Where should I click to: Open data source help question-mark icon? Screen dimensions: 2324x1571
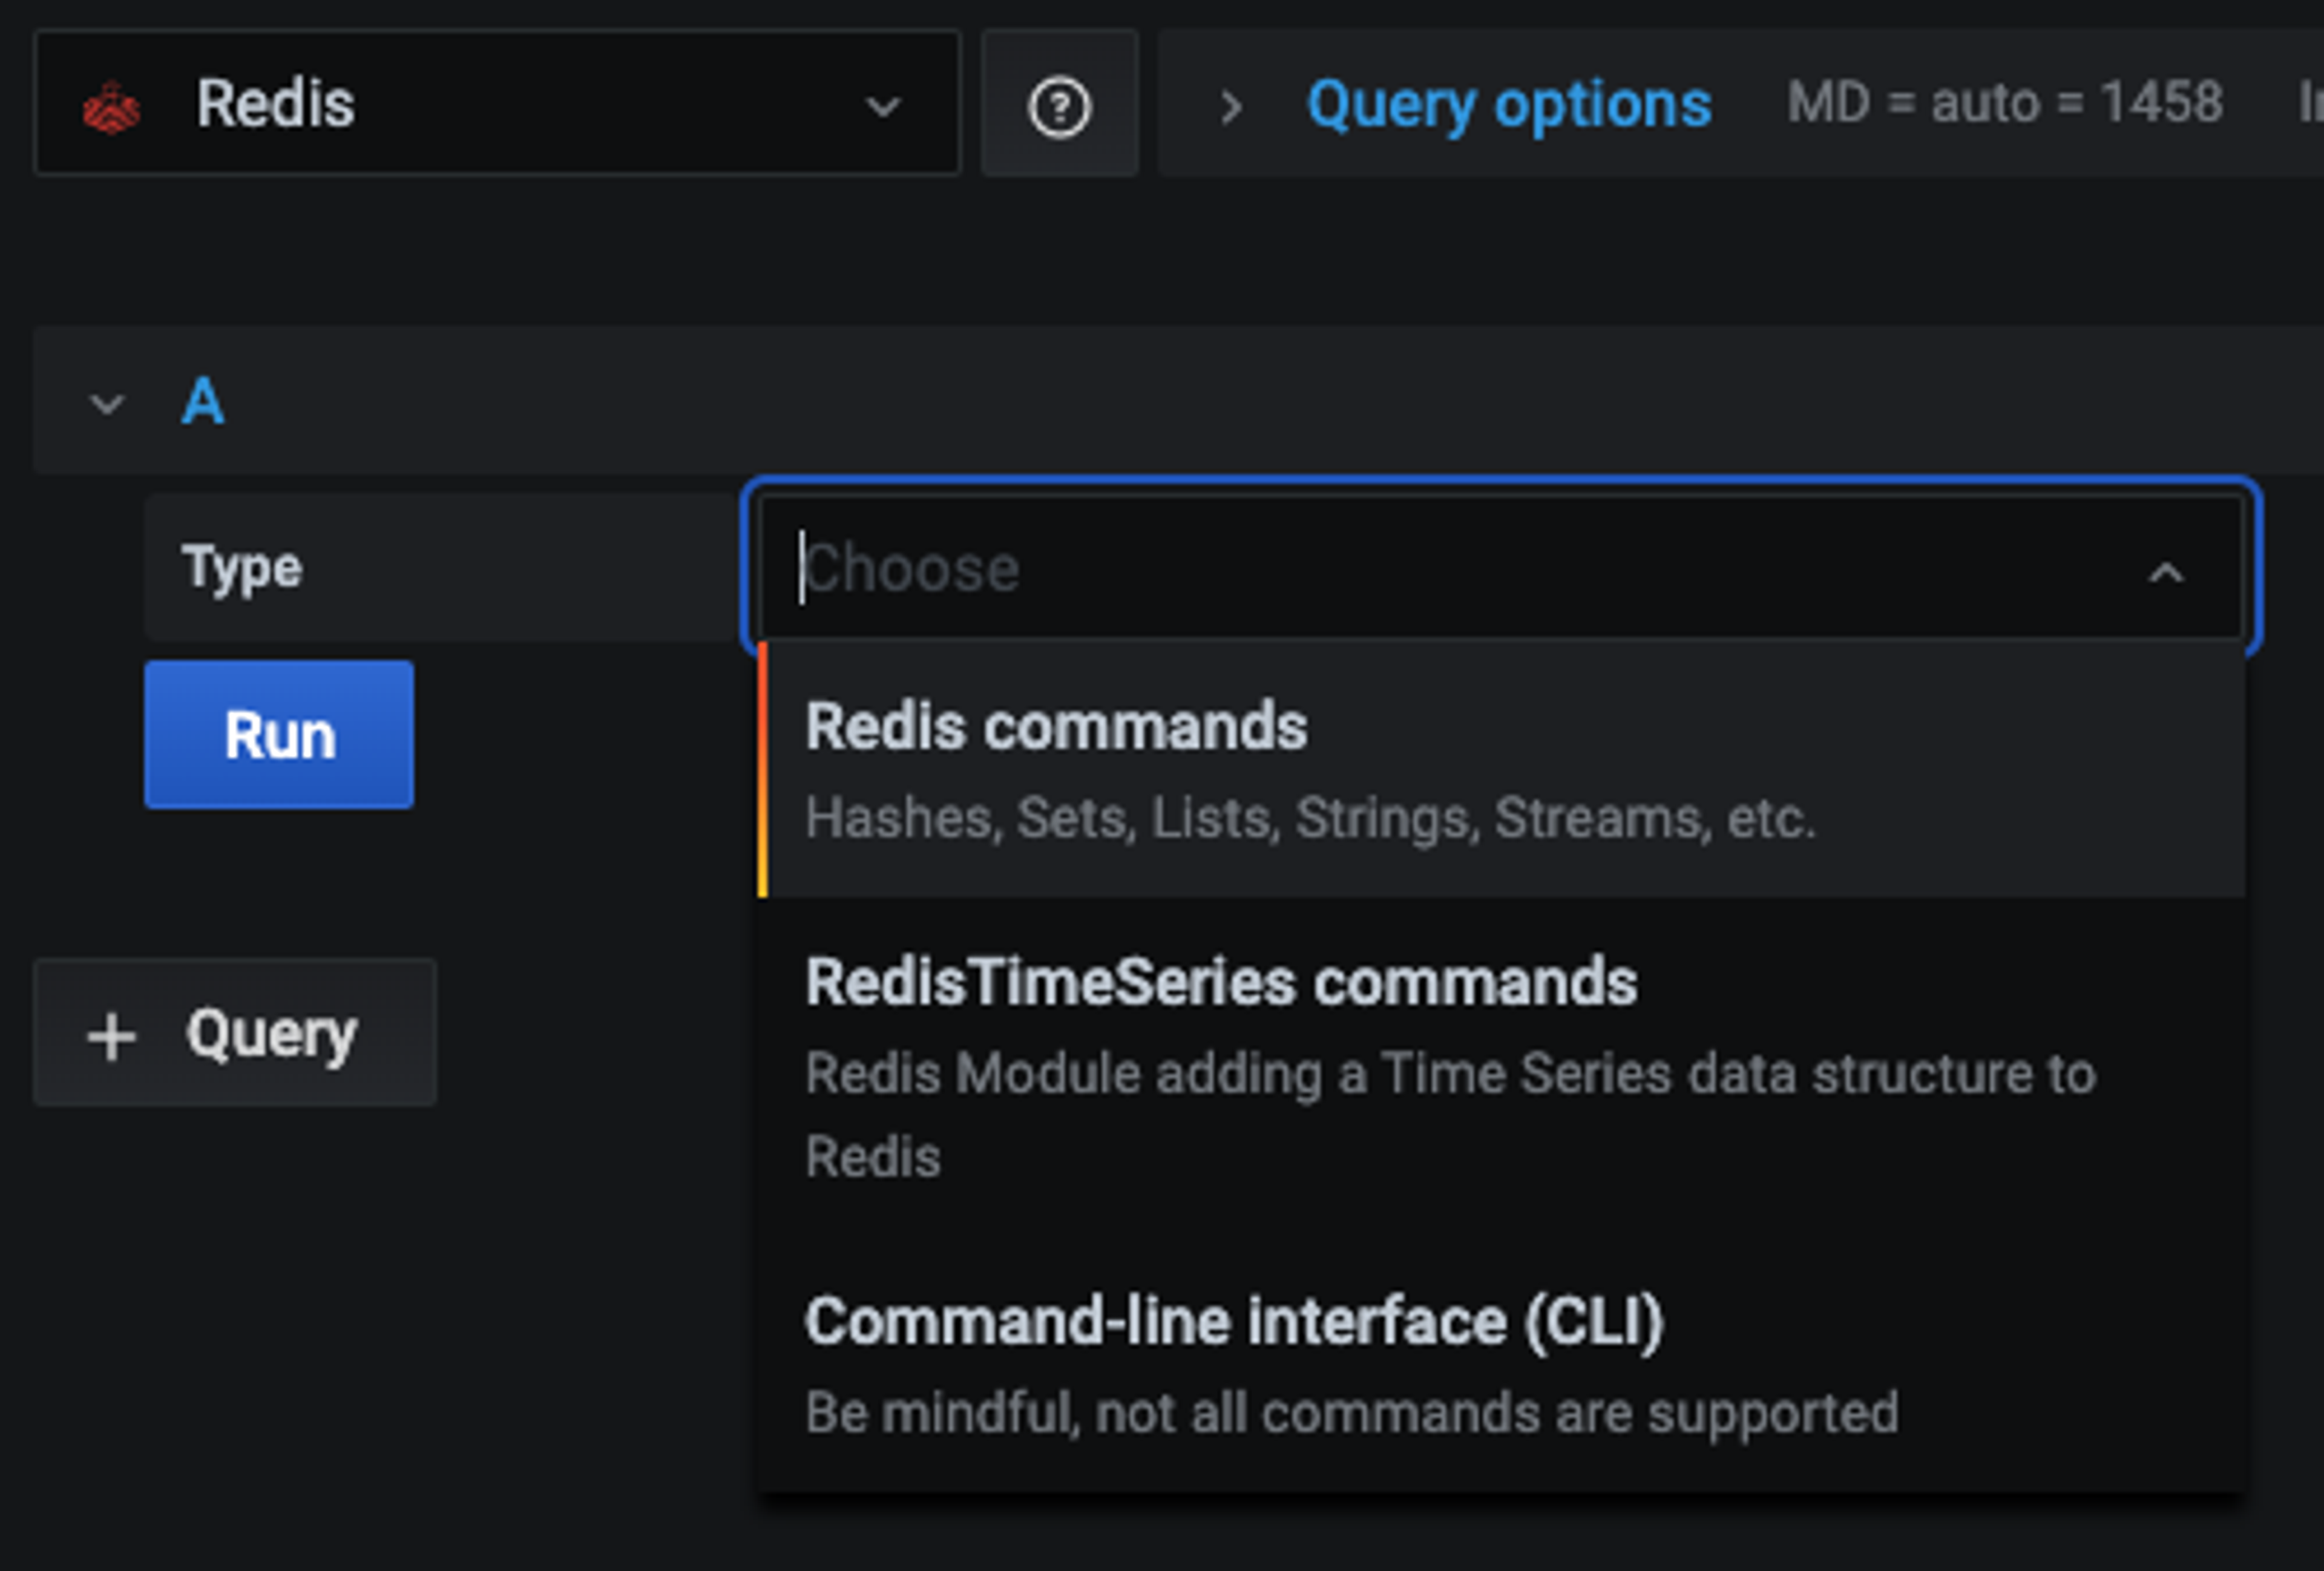coord(1059,106)
